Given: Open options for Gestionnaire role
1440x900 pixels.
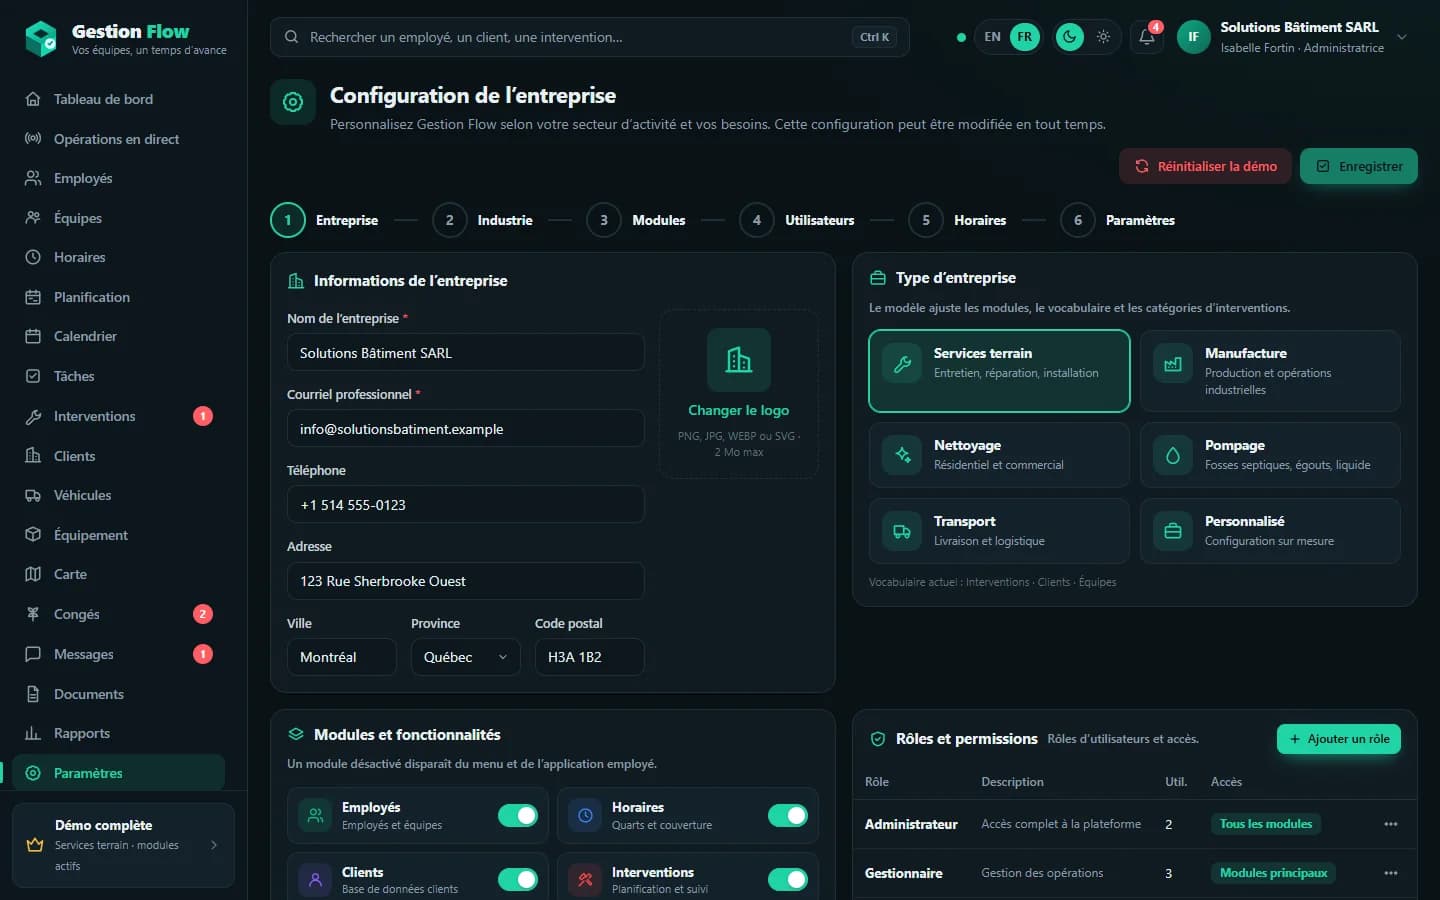Looking at the screenshot, I should tap(1390, 873).
